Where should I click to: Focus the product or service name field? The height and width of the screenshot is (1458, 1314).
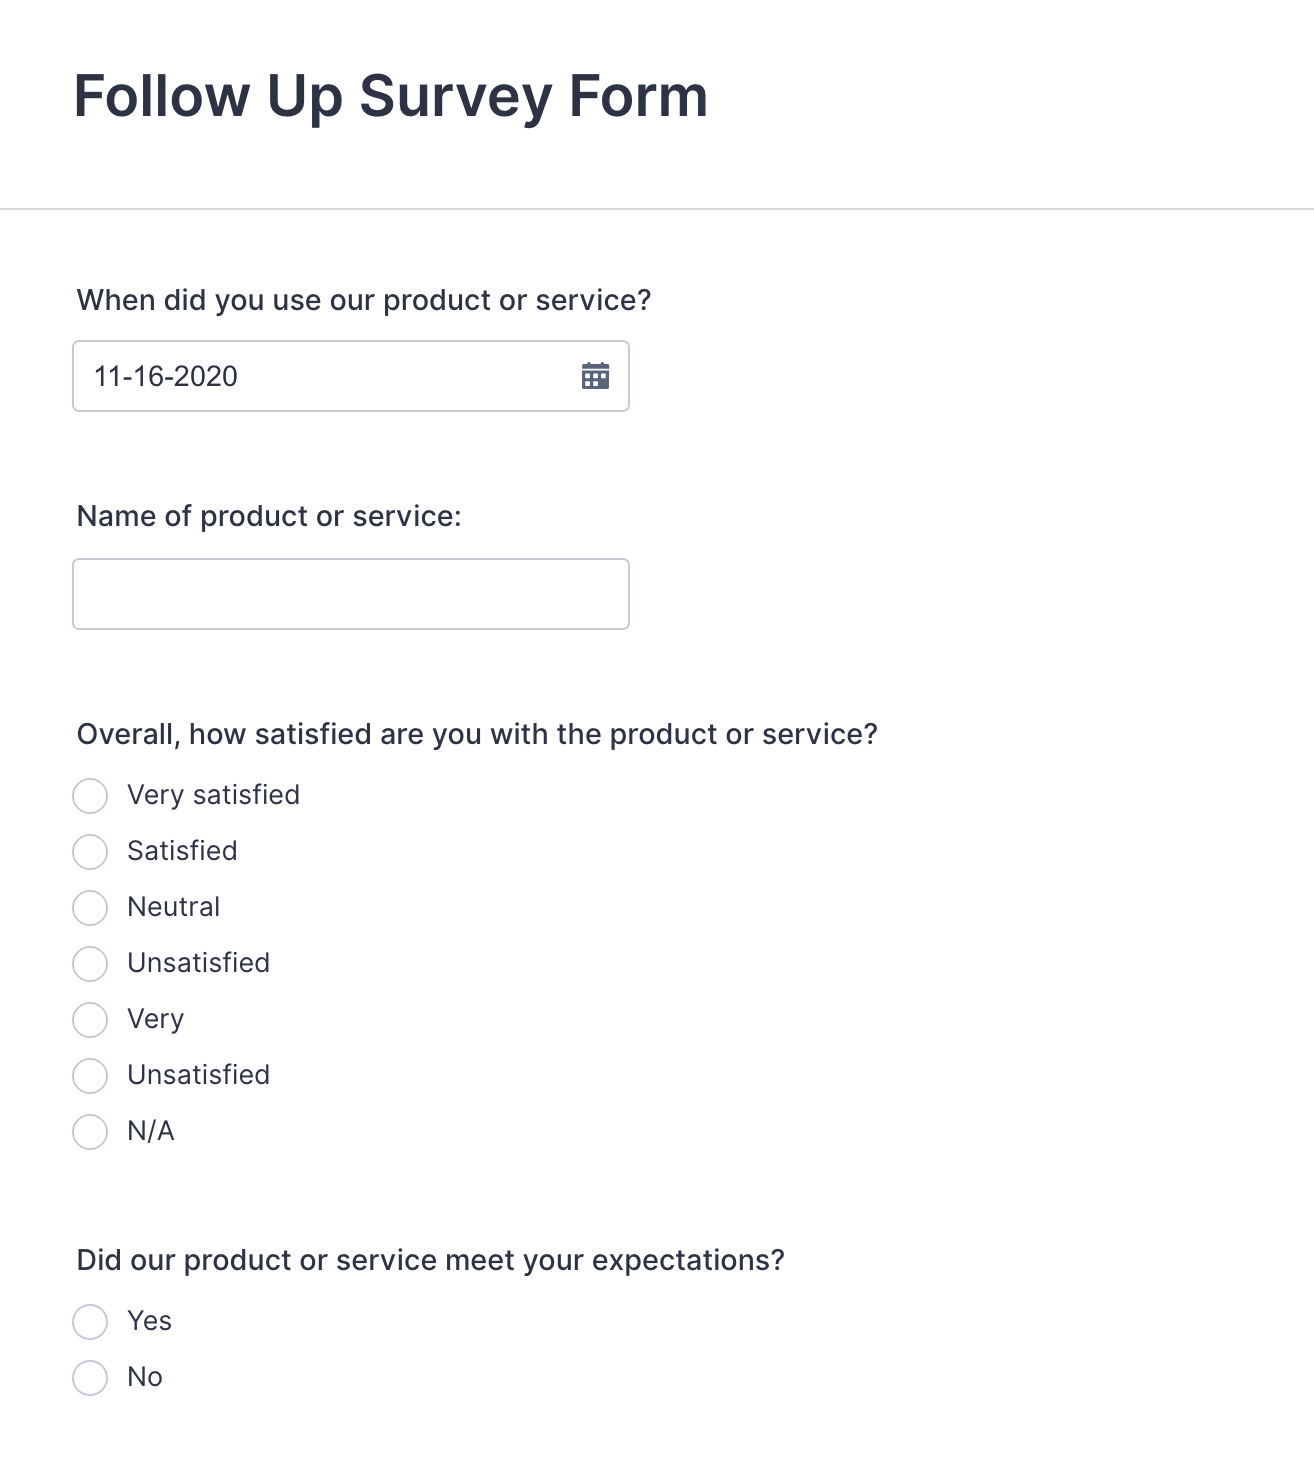click(x=350, y=594)
